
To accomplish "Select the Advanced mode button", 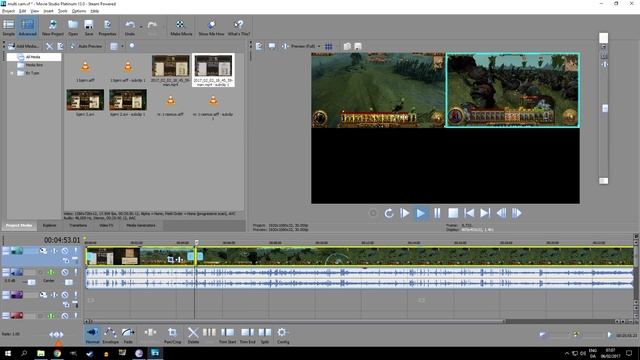I will tap(27, 27).
